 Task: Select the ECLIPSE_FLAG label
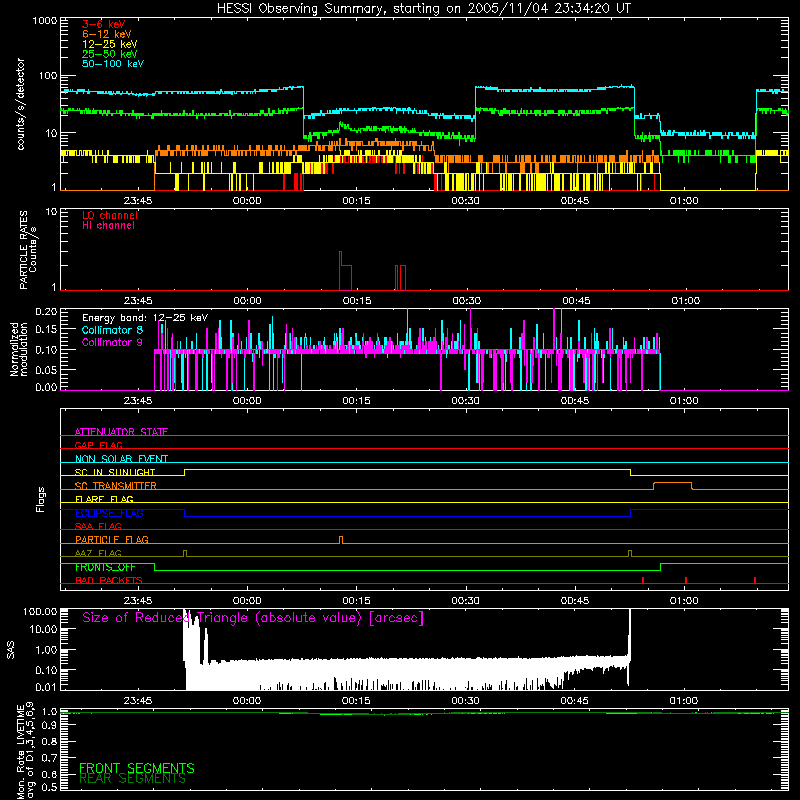click(x=109, y=513)
